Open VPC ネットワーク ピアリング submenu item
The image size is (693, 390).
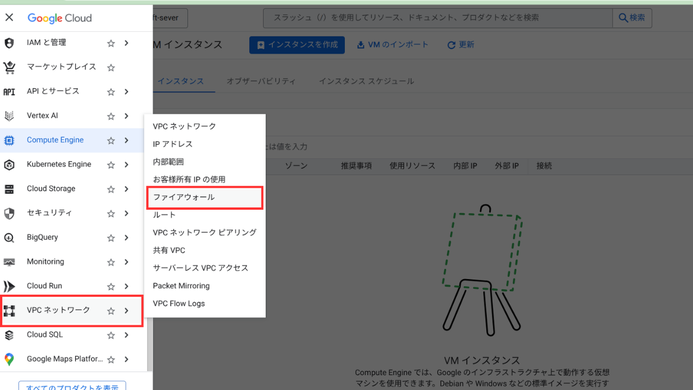click(205, 233)
